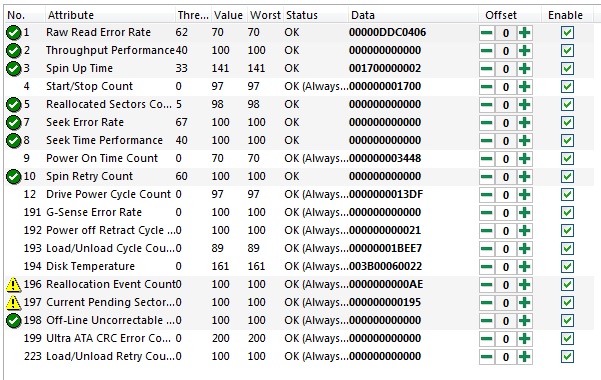Image resolution: width=601 pixels, height=380 pixels.
Task: Uncheck Enable for Spin Up Time
Action: [x=567, y=69]
